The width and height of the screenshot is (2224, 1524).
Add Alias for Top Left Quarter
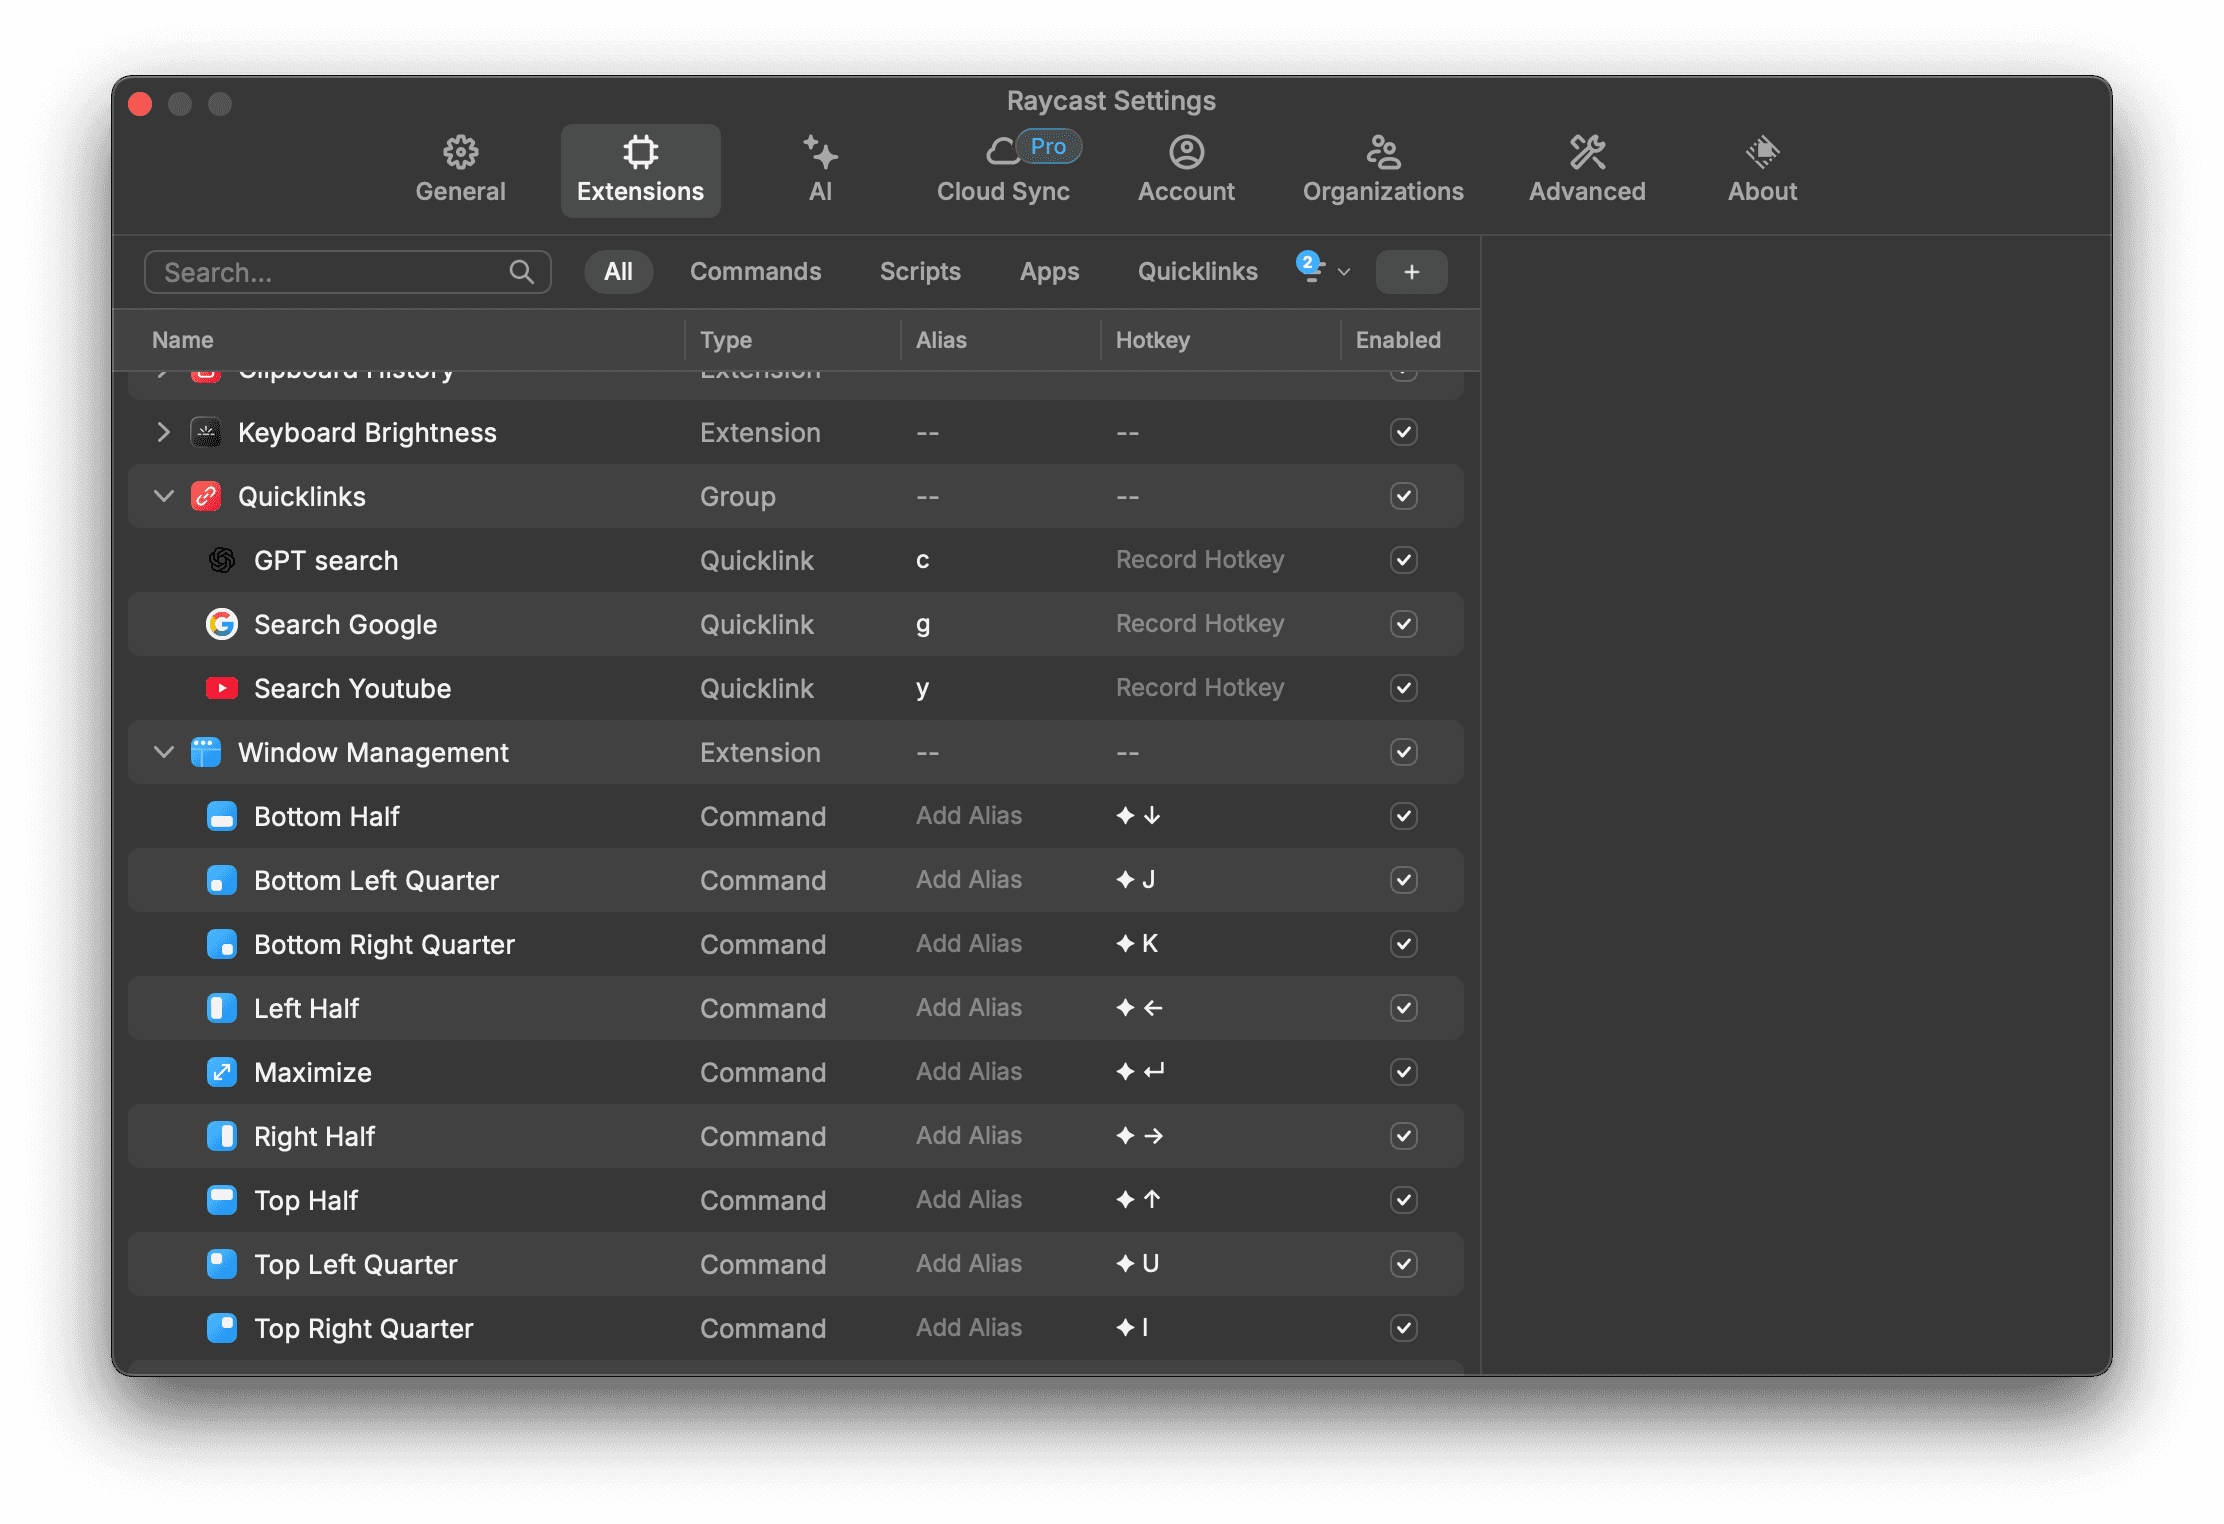pyautogui.click(x=969, y=1264)
